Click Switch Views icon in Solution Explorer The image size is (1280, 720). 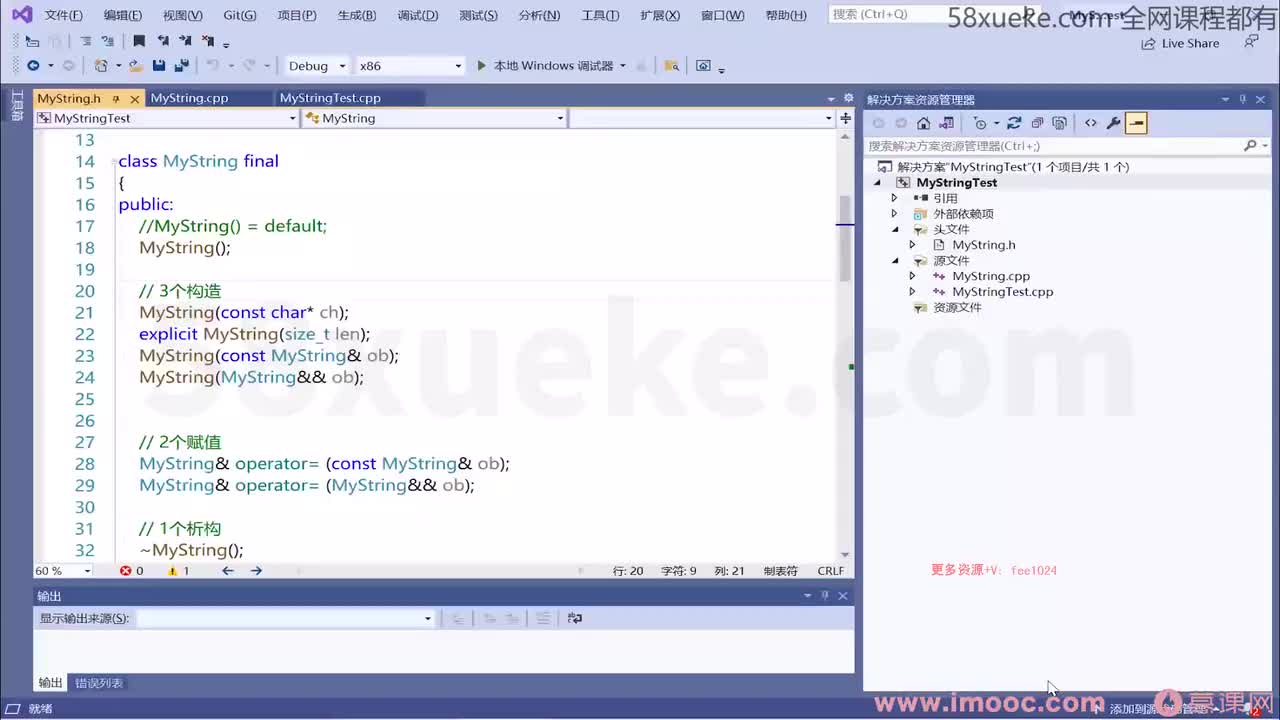(x=946, y=123)
